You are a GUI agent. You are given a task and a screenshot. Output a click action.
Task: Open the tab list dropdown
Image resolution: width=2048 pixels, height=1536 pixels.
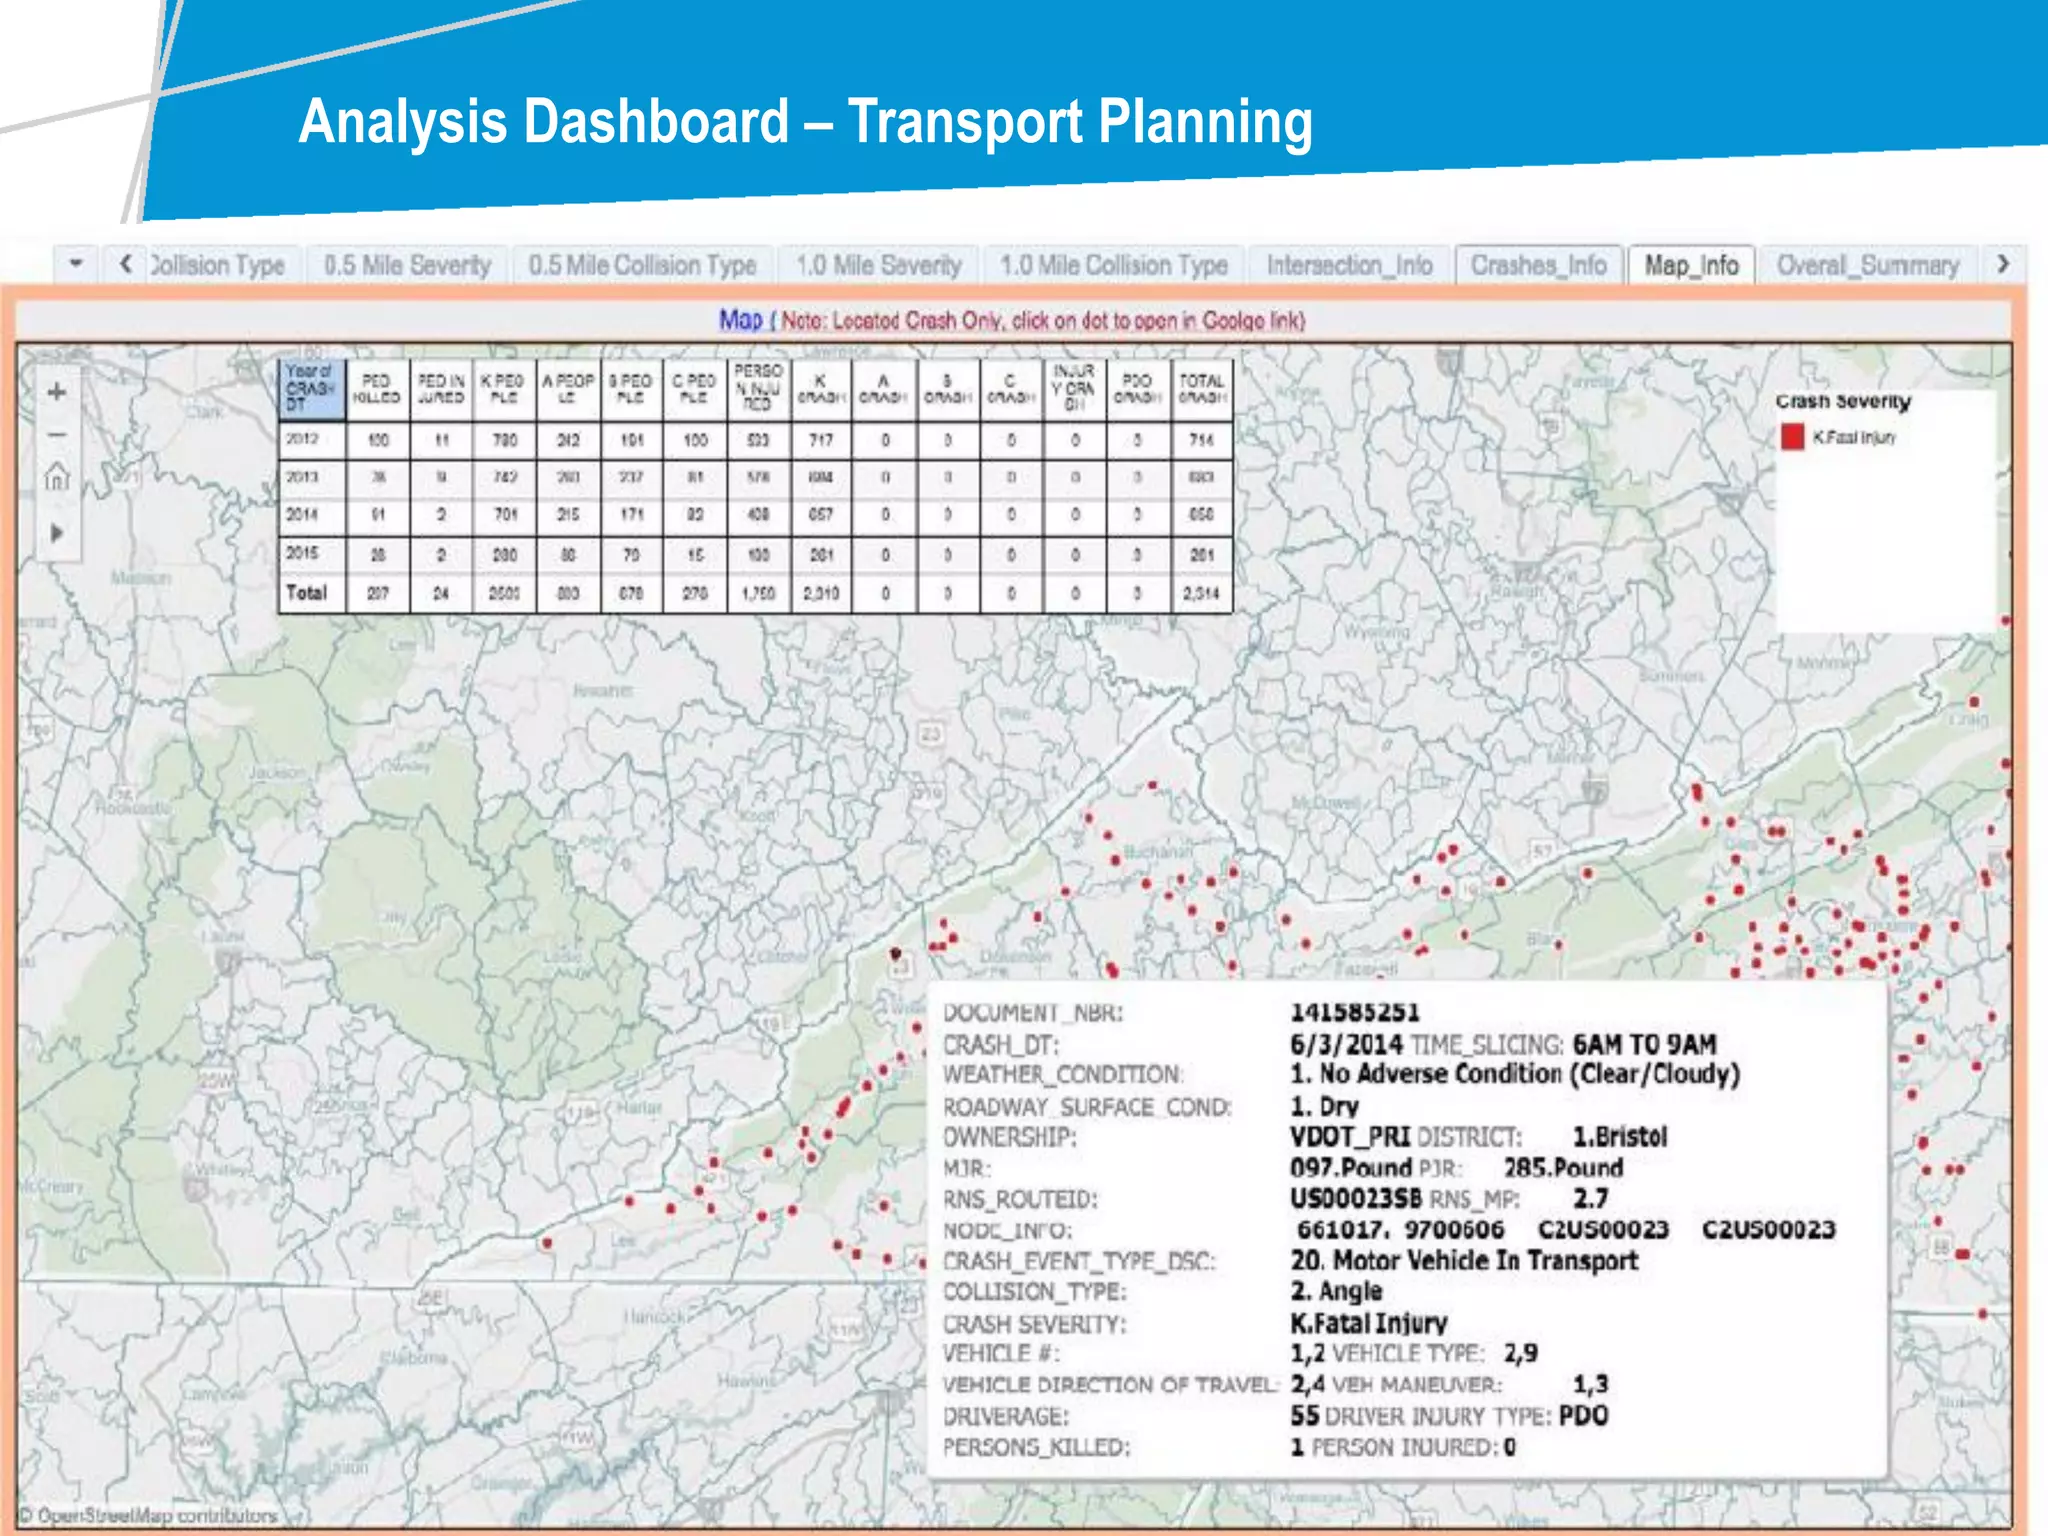pos(76,264)
